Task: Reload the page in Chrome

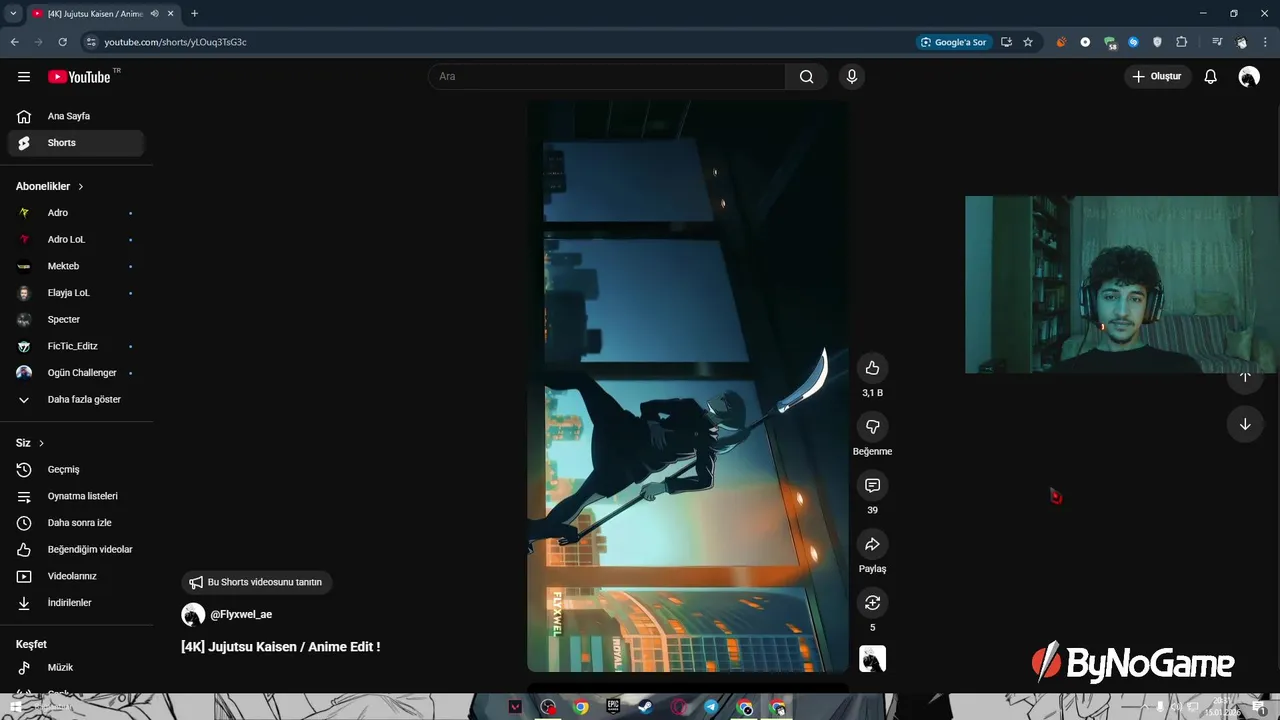Action: pyautogui.click(x=62, y=42)
